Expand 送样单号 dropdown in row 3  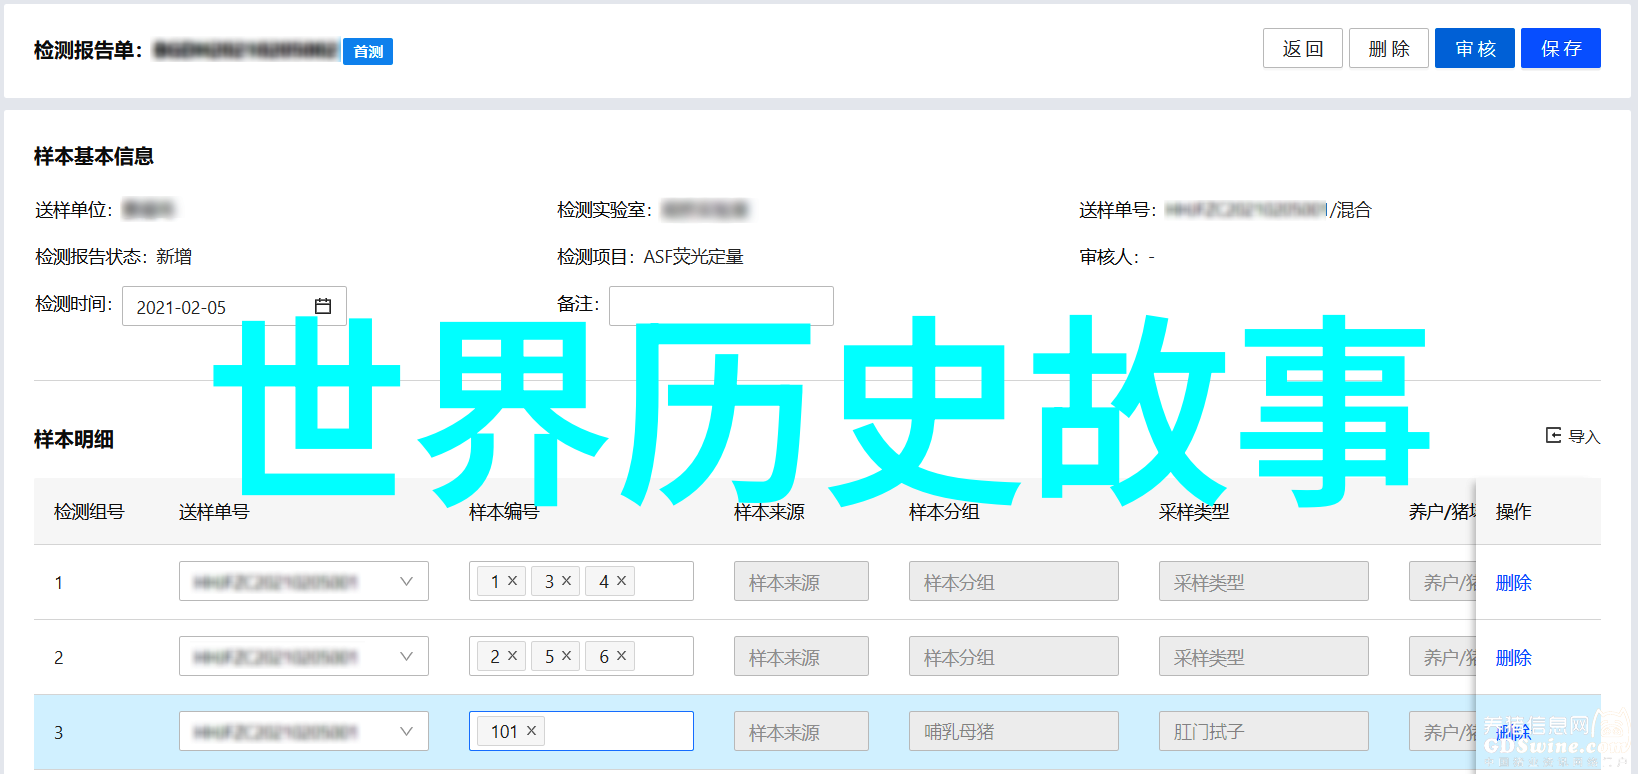tap(406, 731)
